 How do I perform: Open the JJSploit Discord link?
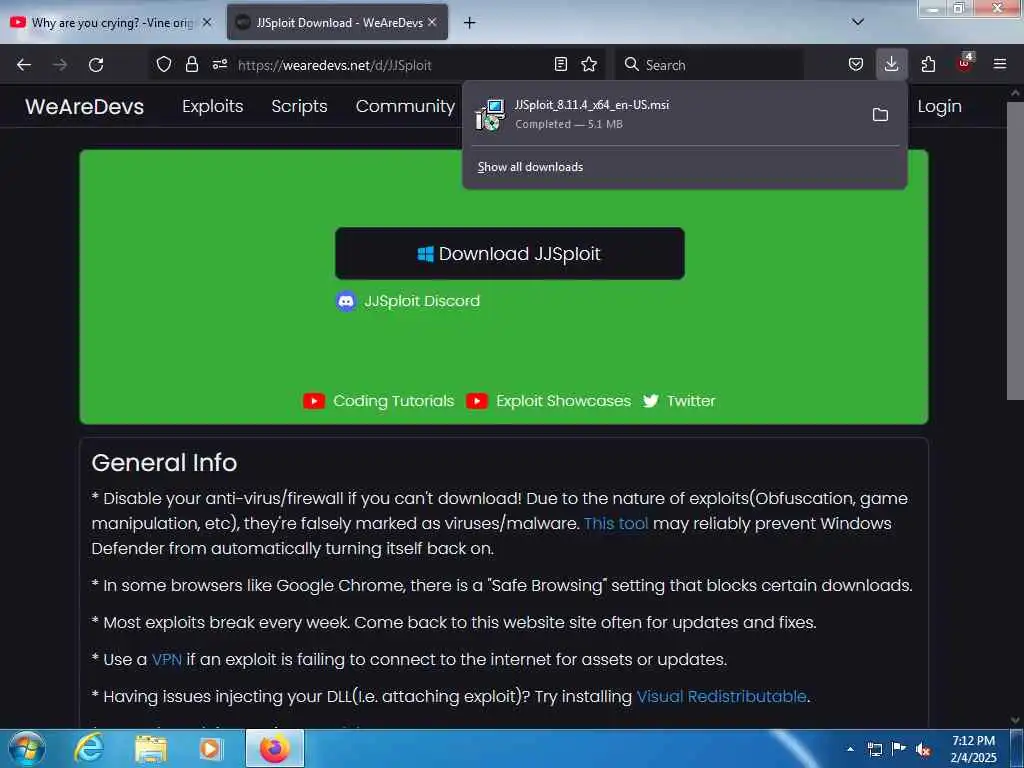[422, 300]
